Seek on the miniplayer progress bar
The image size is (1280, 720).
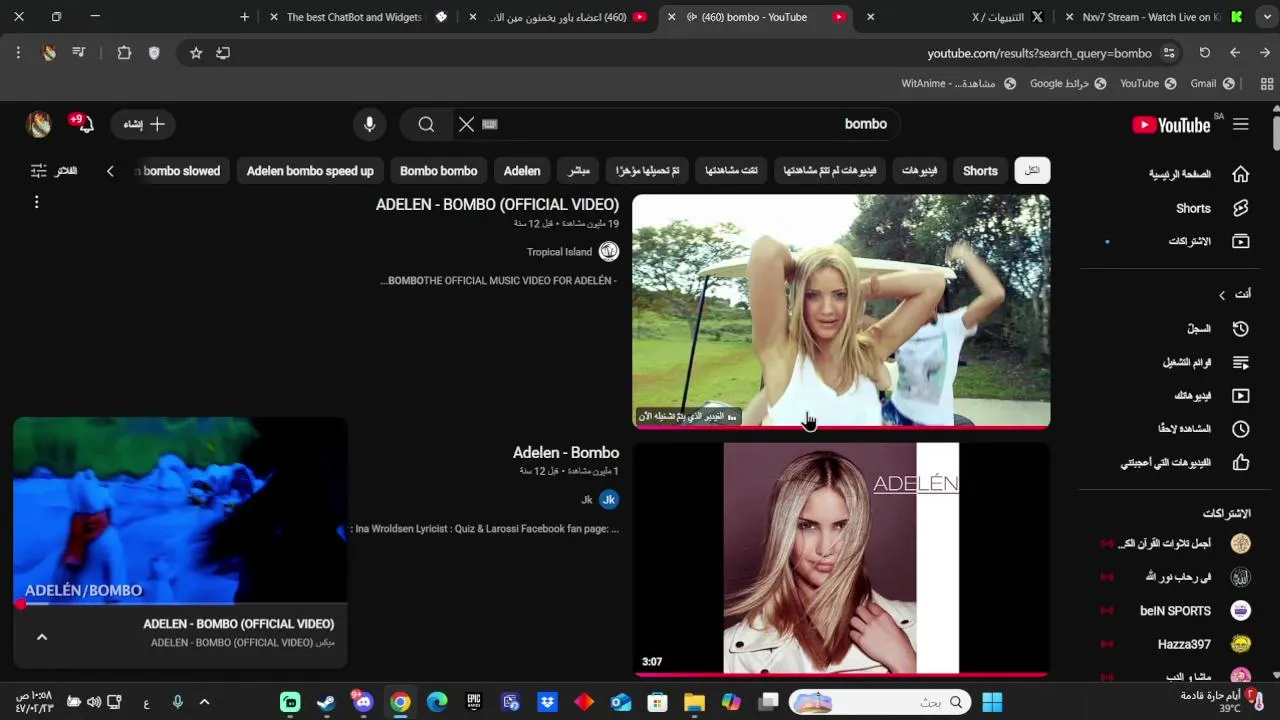[x=180, y=604]
